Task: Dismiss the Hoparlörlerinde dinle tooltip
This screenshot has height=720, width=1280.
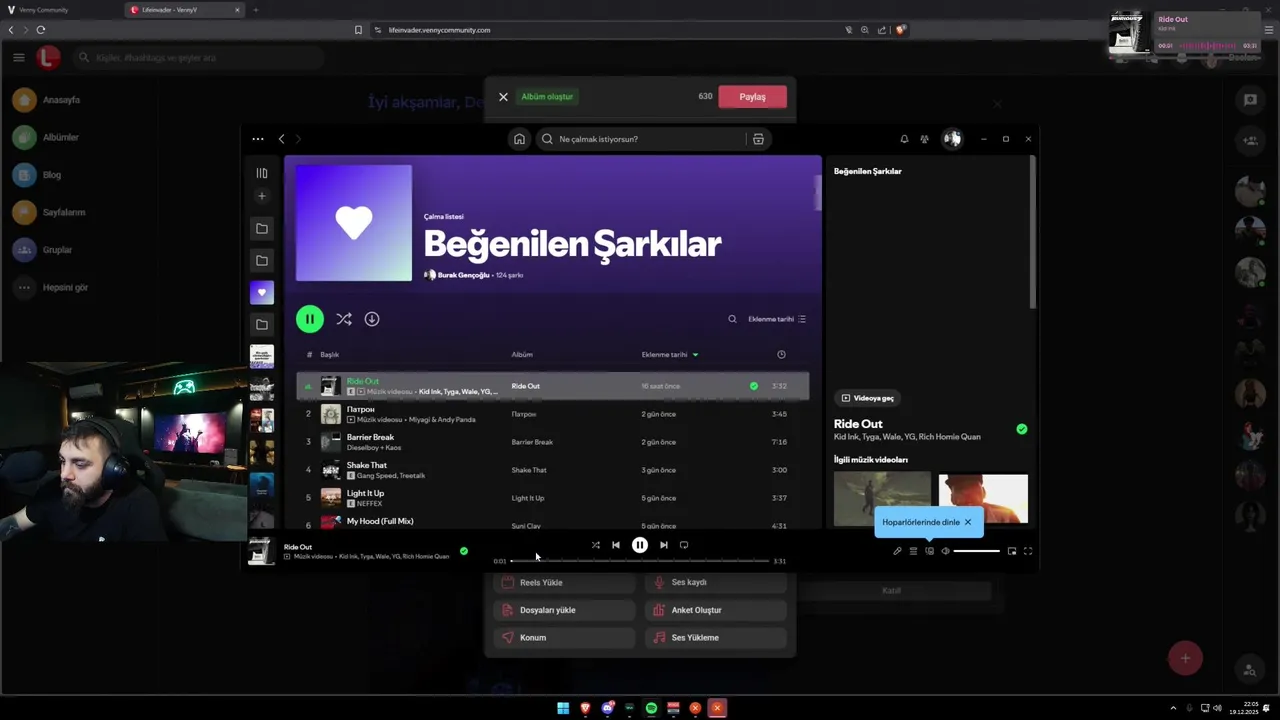Action: pyautogui.click(x=968, y=522)
